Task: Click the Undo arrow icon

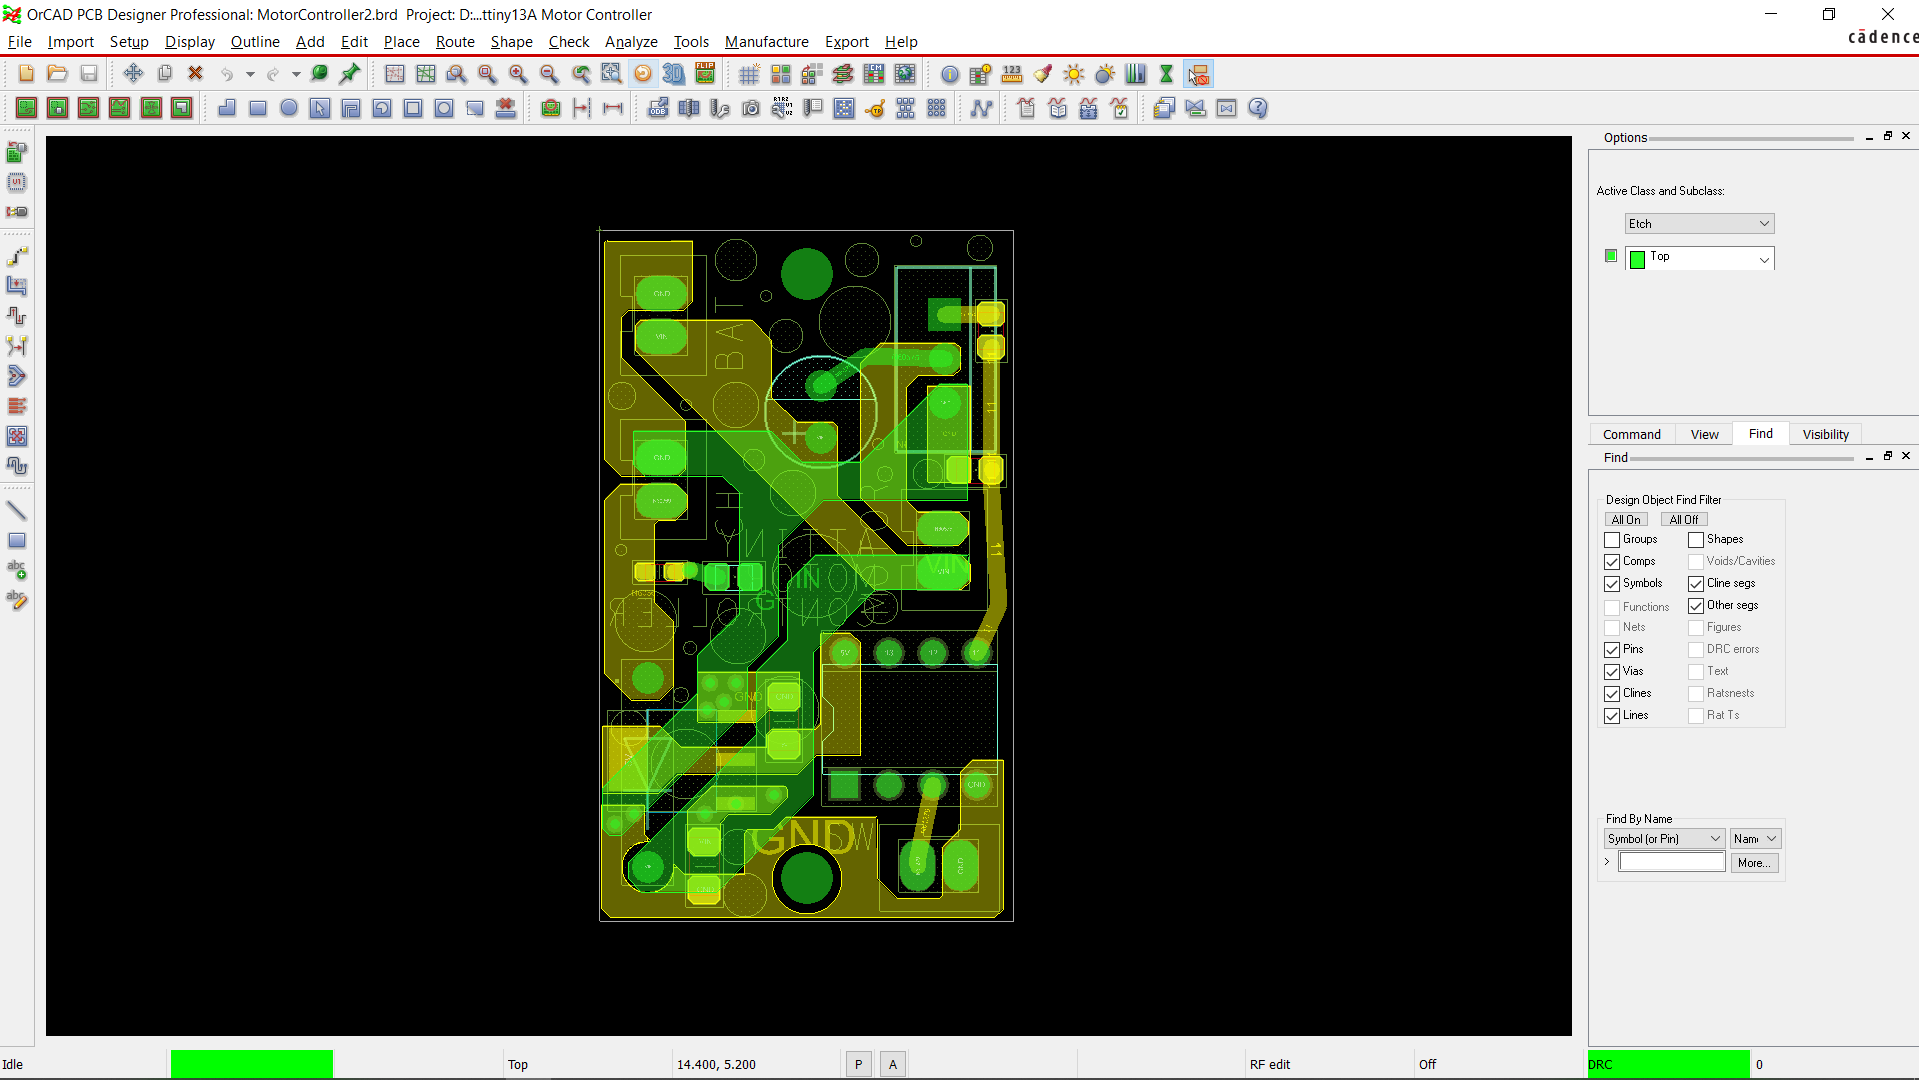Action: coord(227,73)
